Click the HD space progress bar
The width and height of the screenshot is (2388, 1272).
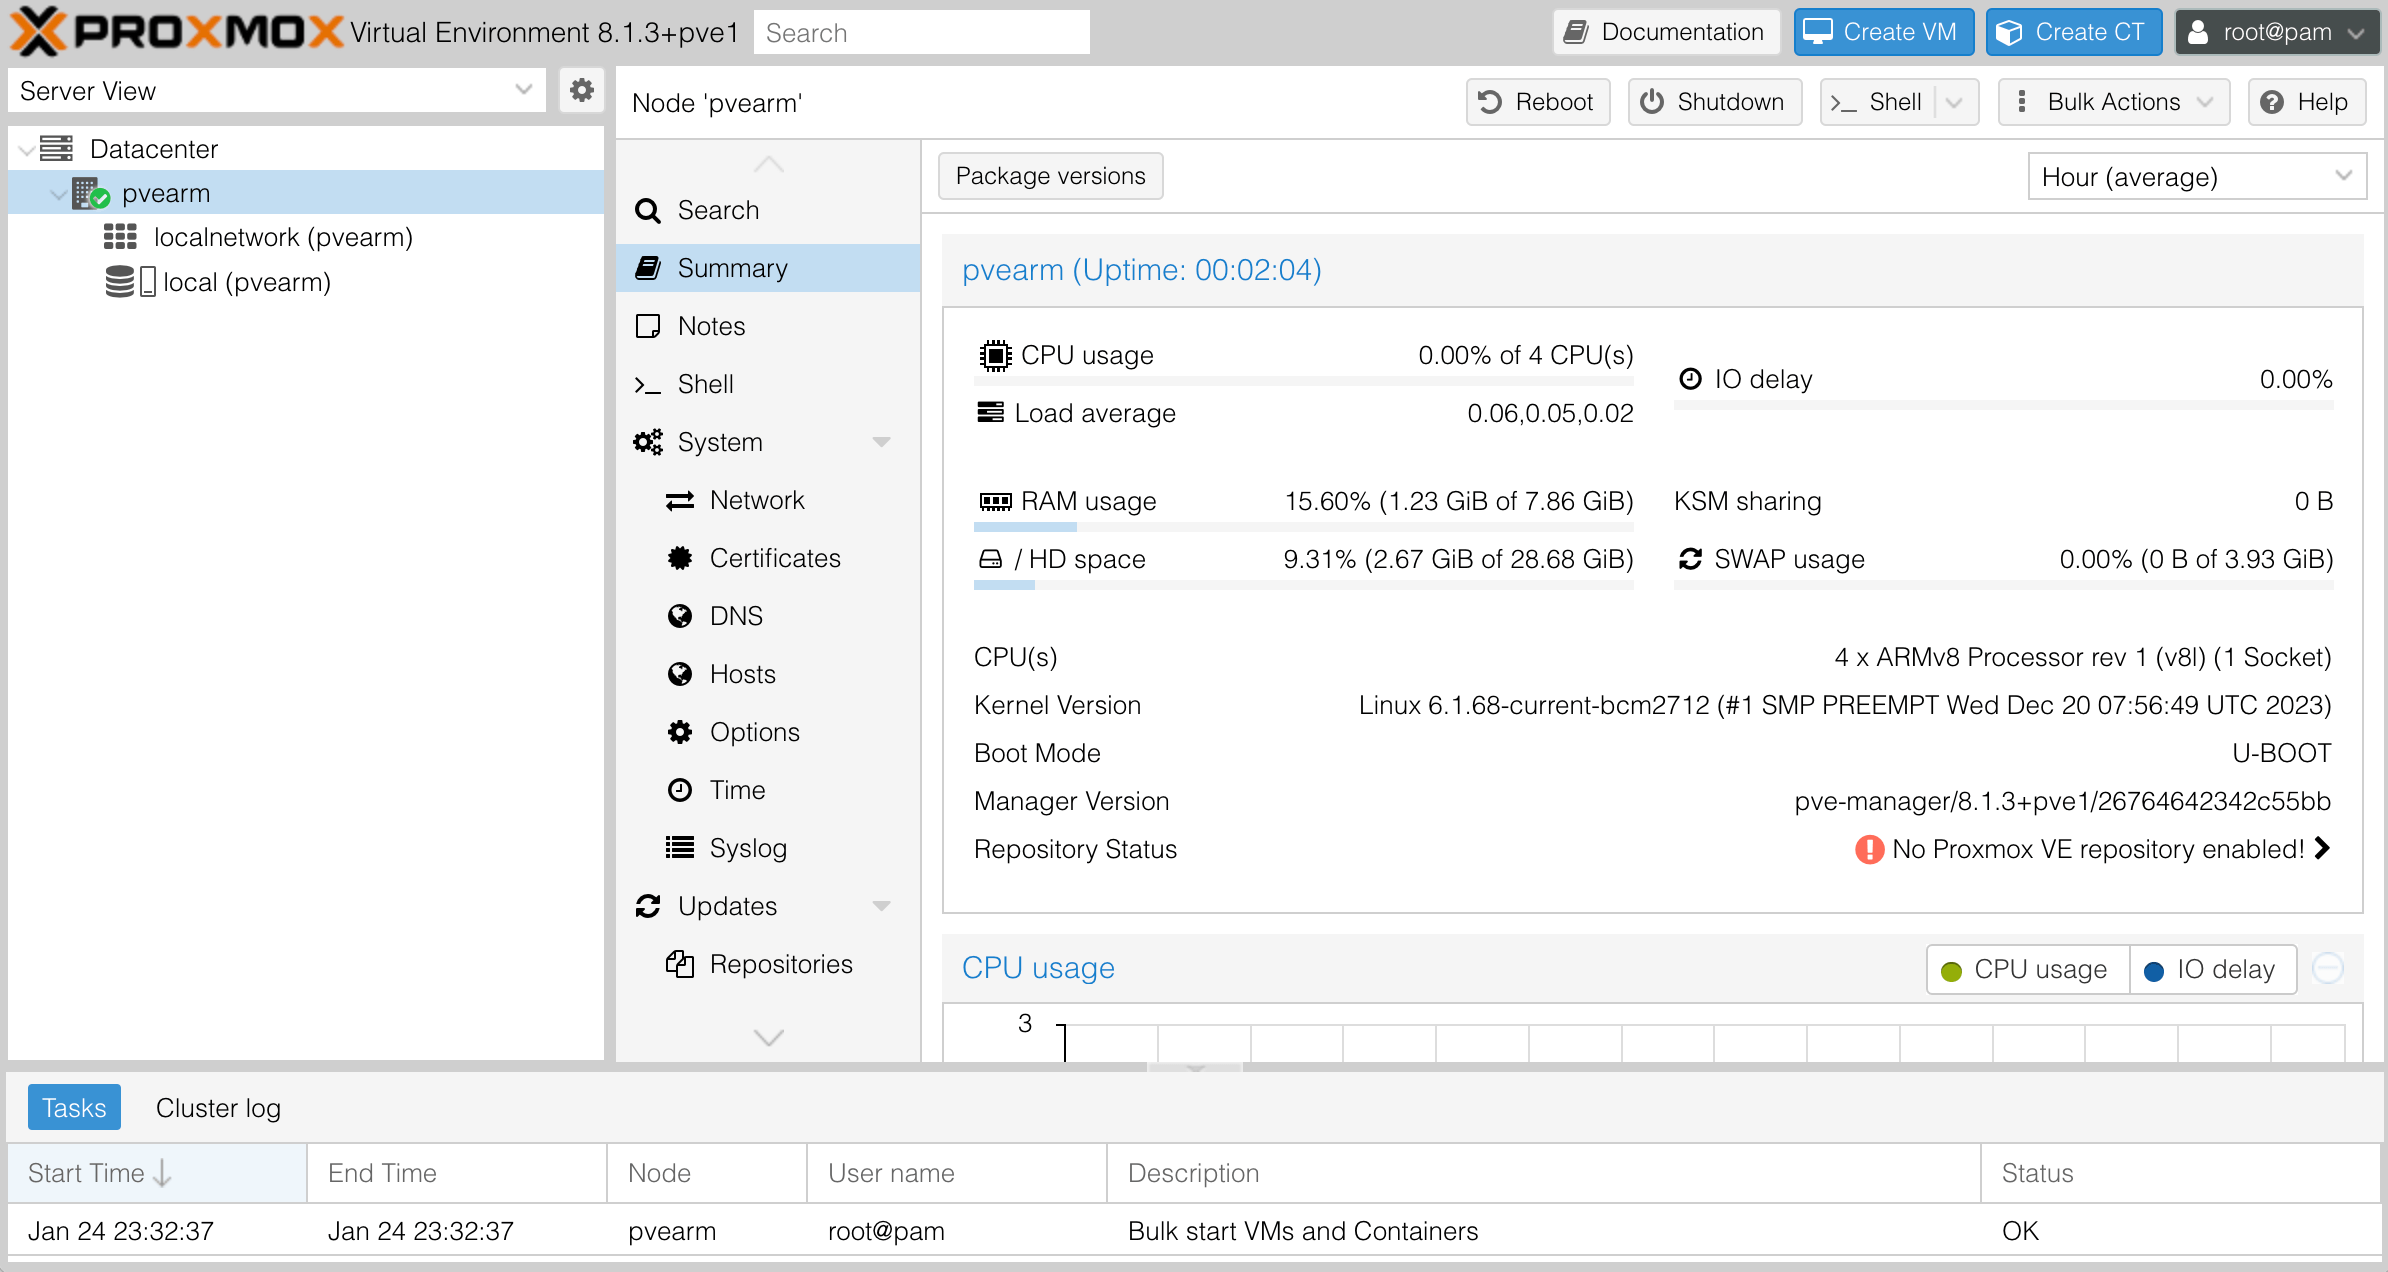pyautogui.click(x=1303, y=585)
